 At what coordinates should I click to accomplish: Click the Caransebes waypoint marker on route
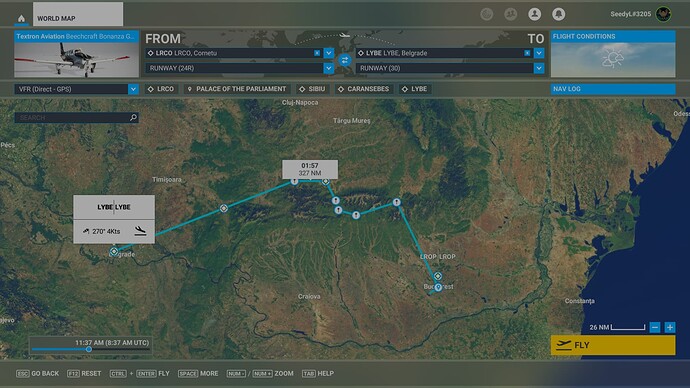click(224, 208)
